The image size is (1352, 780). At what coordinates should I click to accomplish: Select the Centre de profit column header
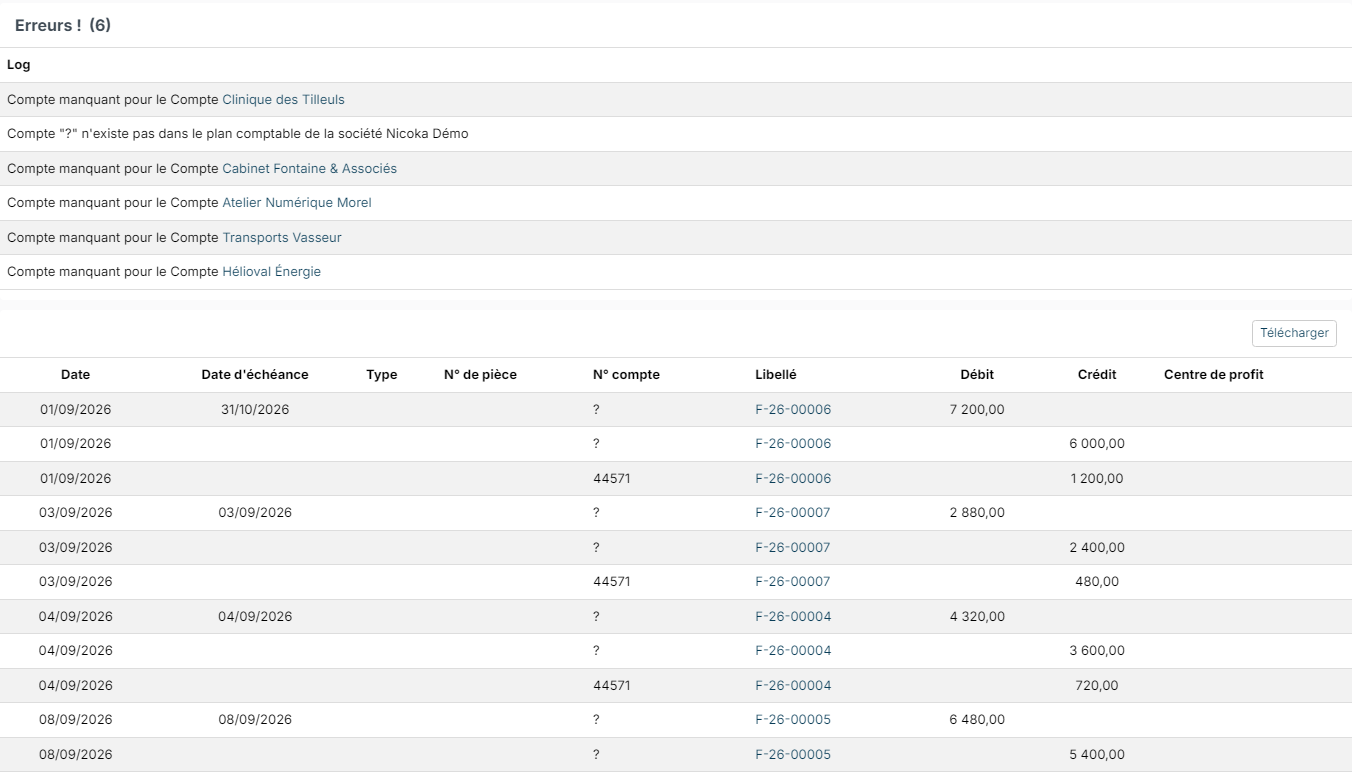point(1214,374)
